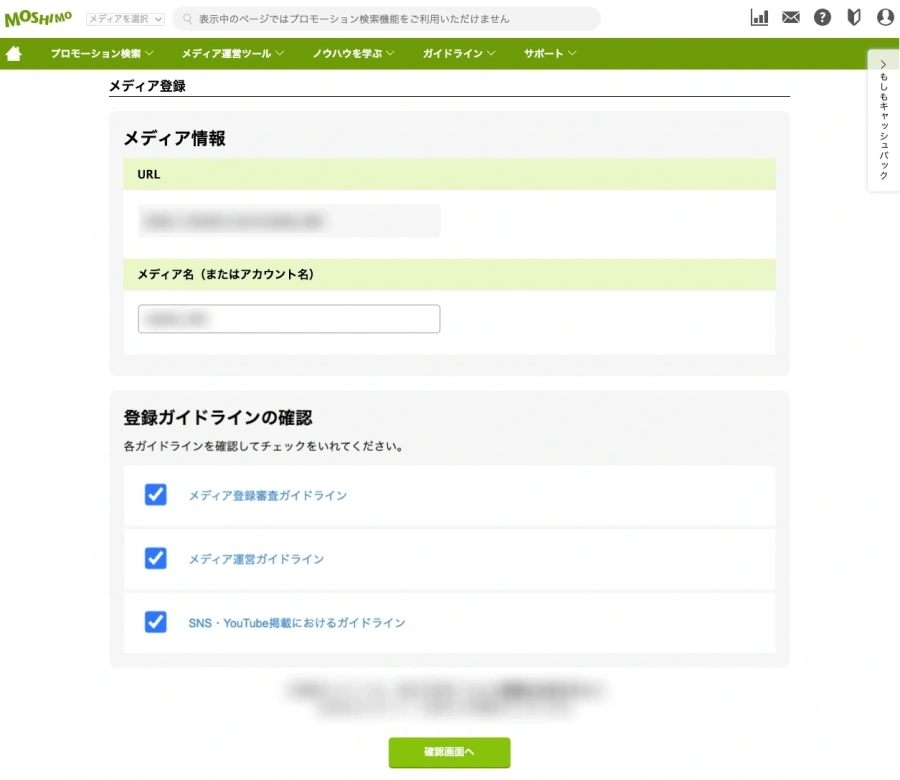
Task: Uncheck SNS・YouTube掲載 guideline checkbox
Action: [x=156, y=622]
